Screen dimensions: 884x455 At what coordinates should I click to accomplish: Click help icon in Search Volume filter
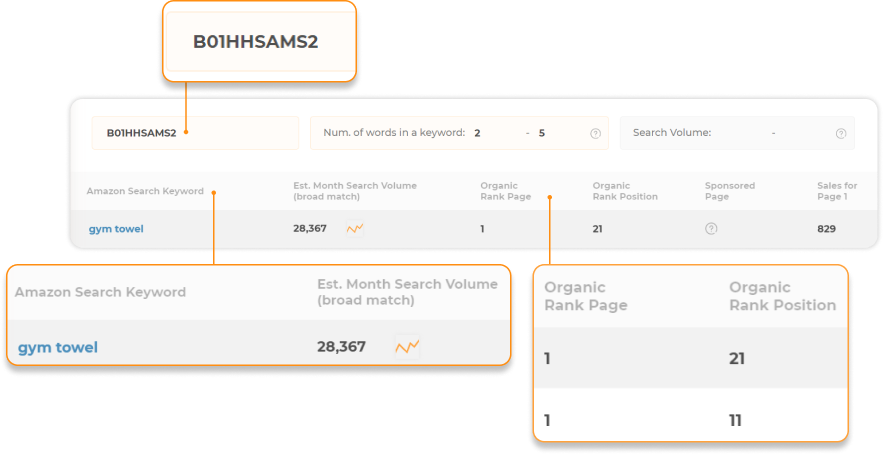(841, 133)
